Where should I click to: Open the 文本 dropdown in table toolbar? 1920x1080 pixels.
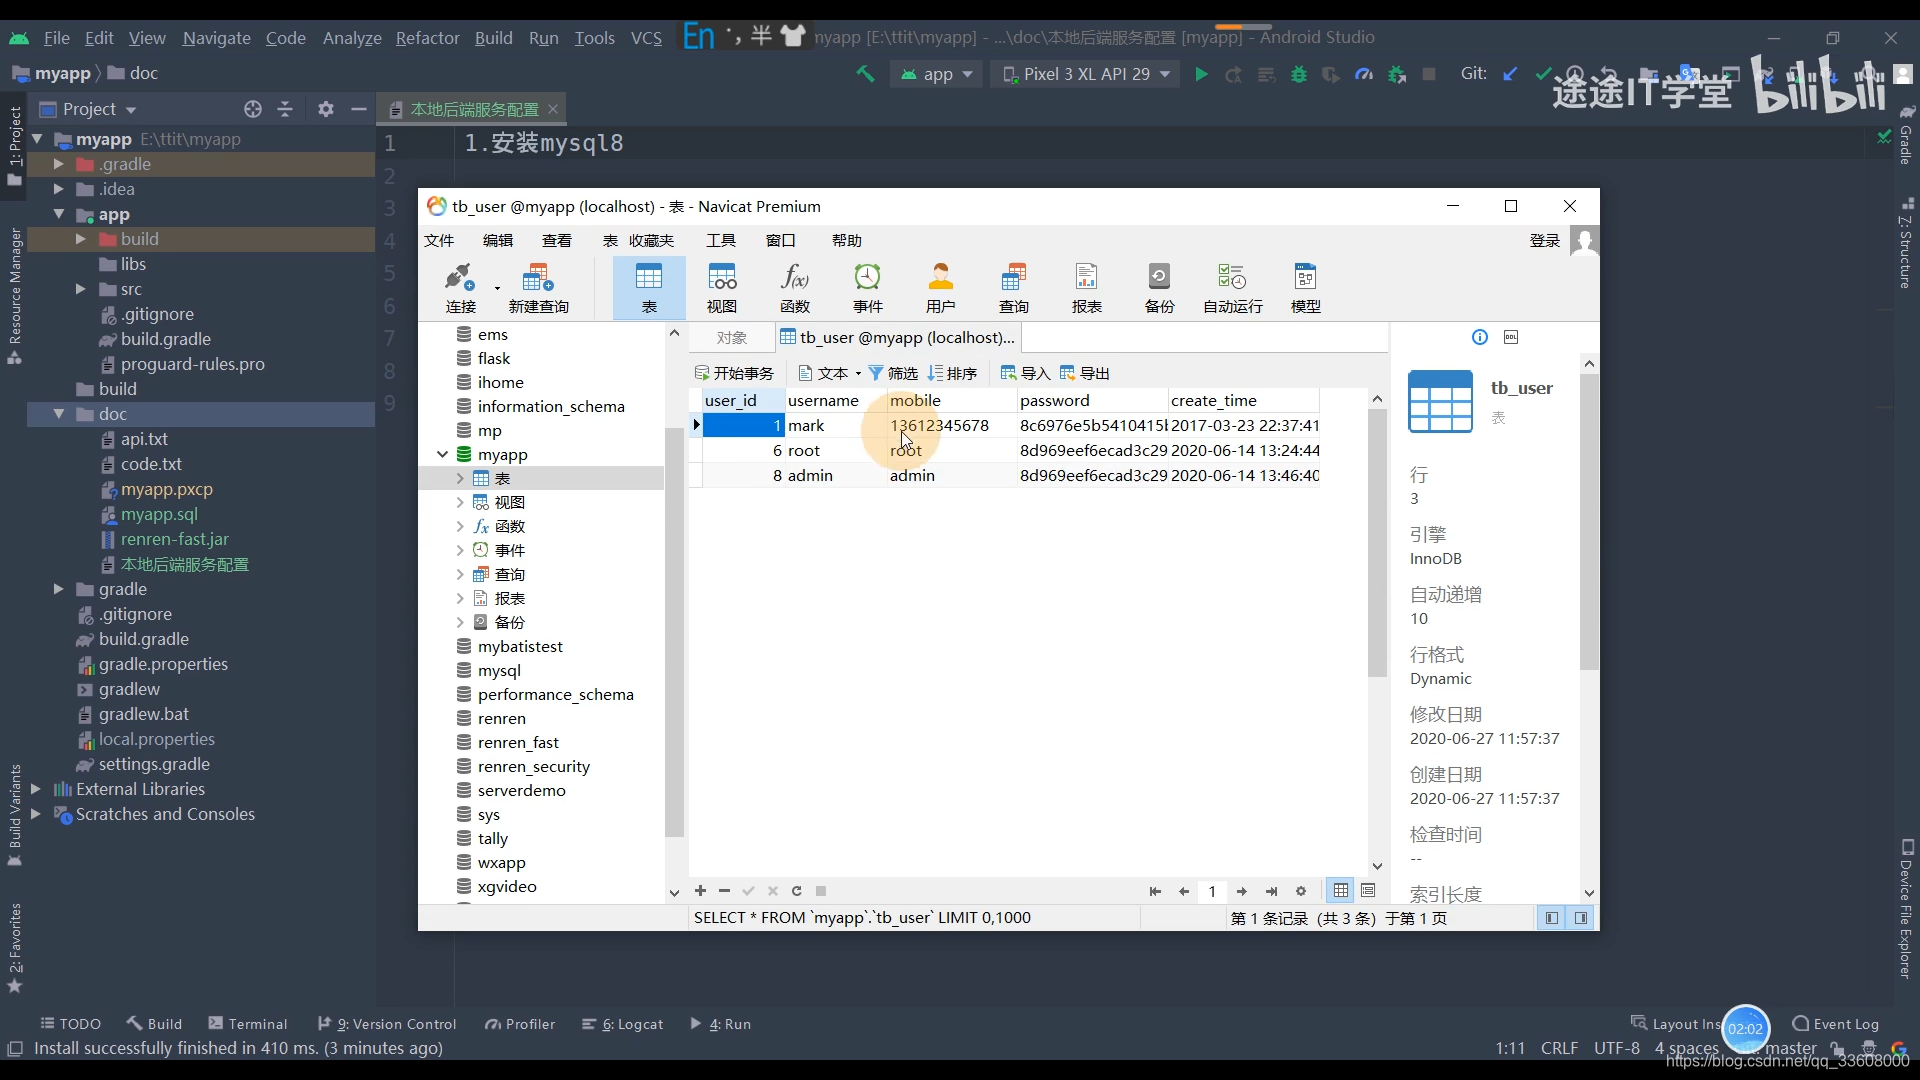830,373
